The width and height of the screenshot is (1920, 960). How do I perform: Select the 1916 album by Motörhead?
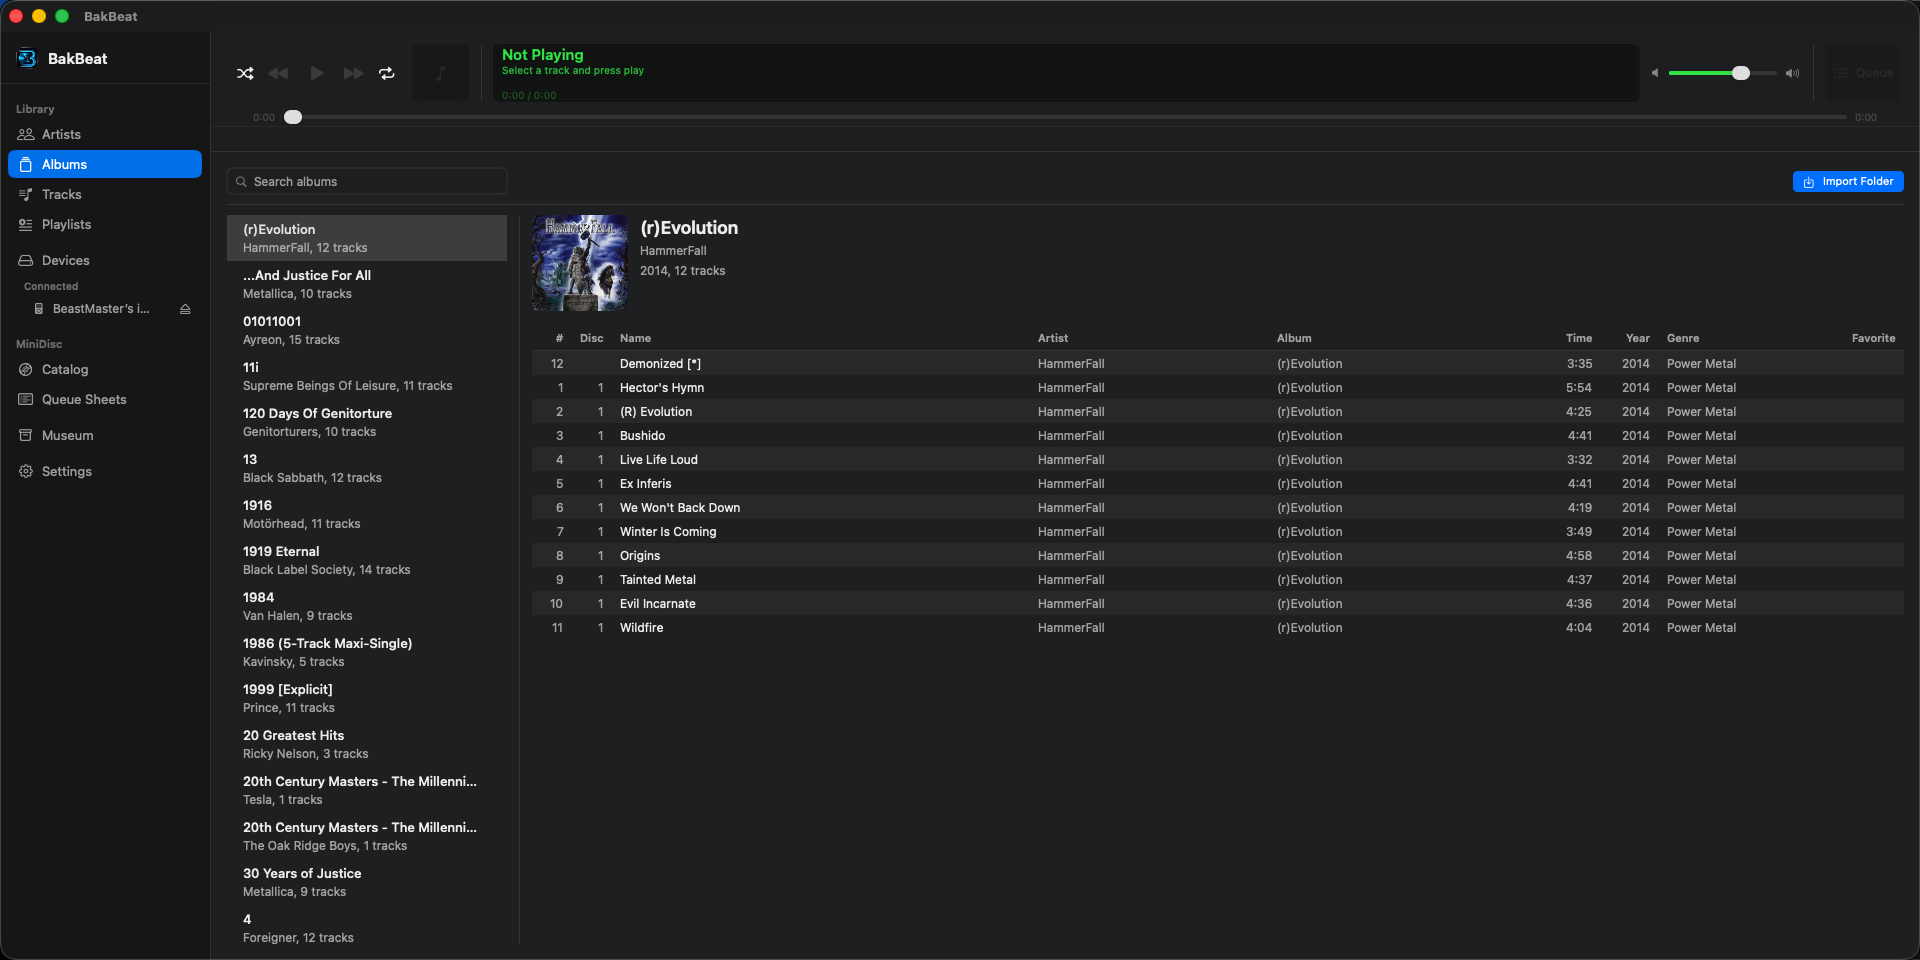click(x=367, y=514)
